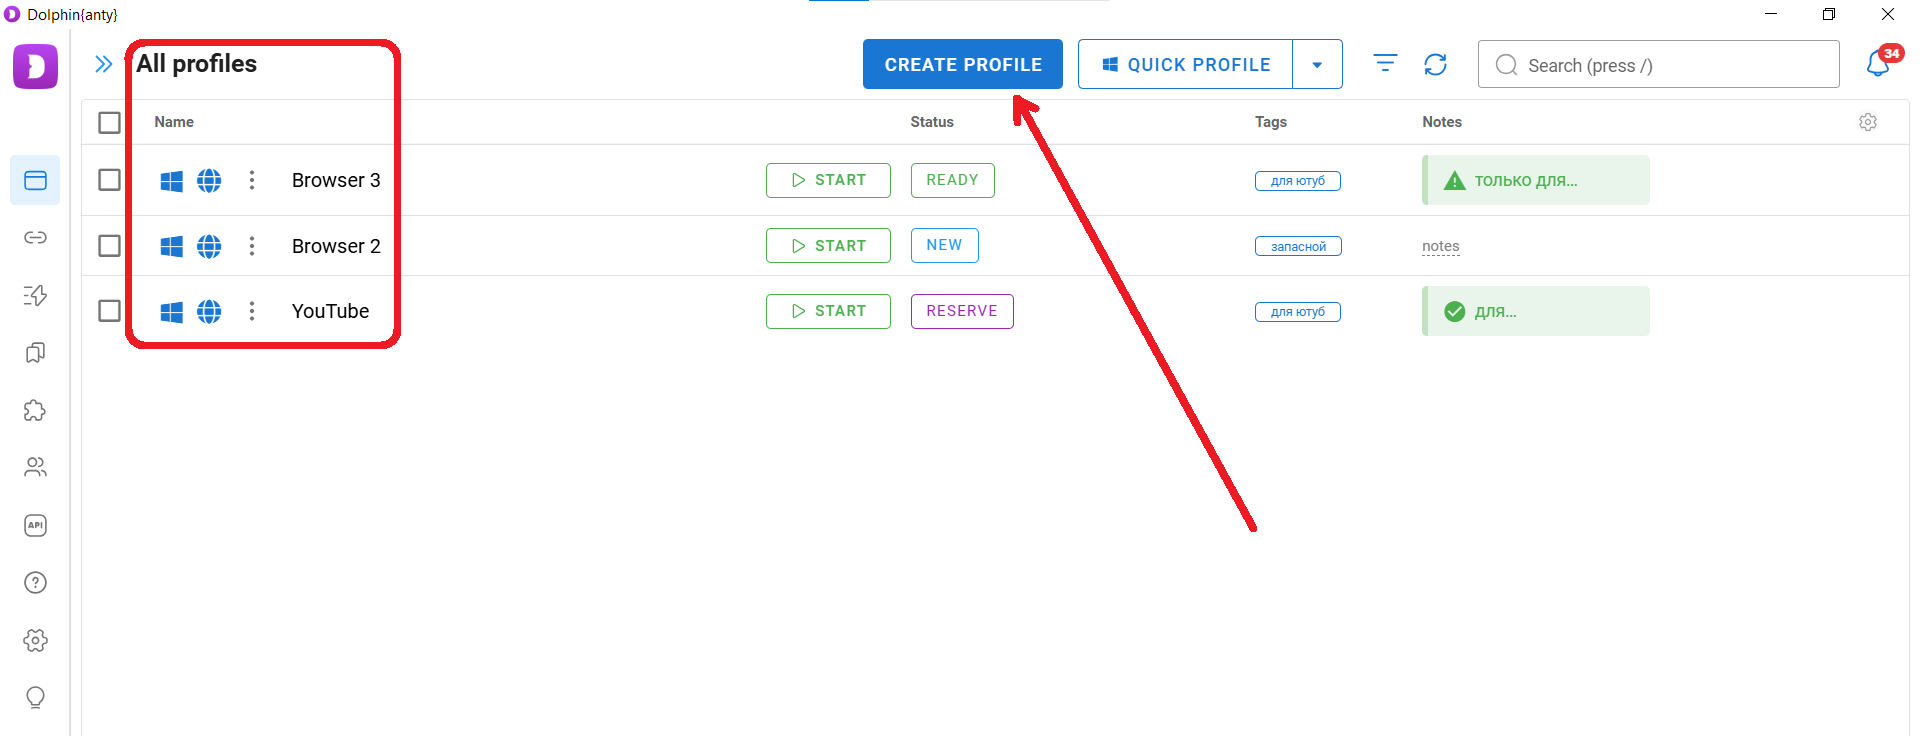Start the Browser 3 profile
This screenshot has height=736, width=1920.
tap(828, 180)
